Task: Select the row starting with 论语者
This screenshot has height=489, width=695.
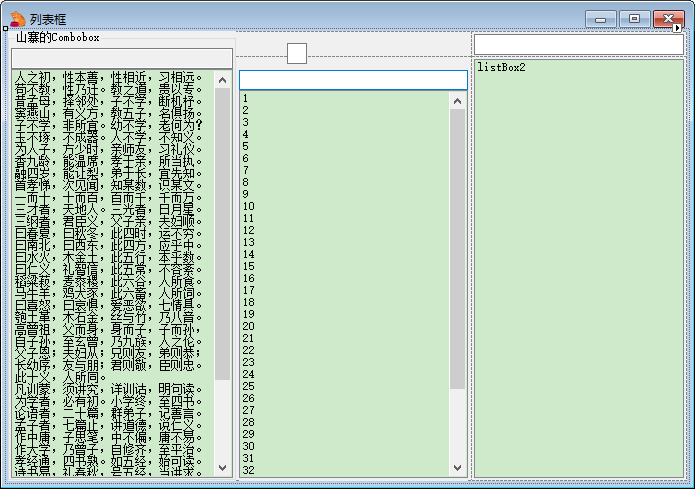Action: pos(113,413)
